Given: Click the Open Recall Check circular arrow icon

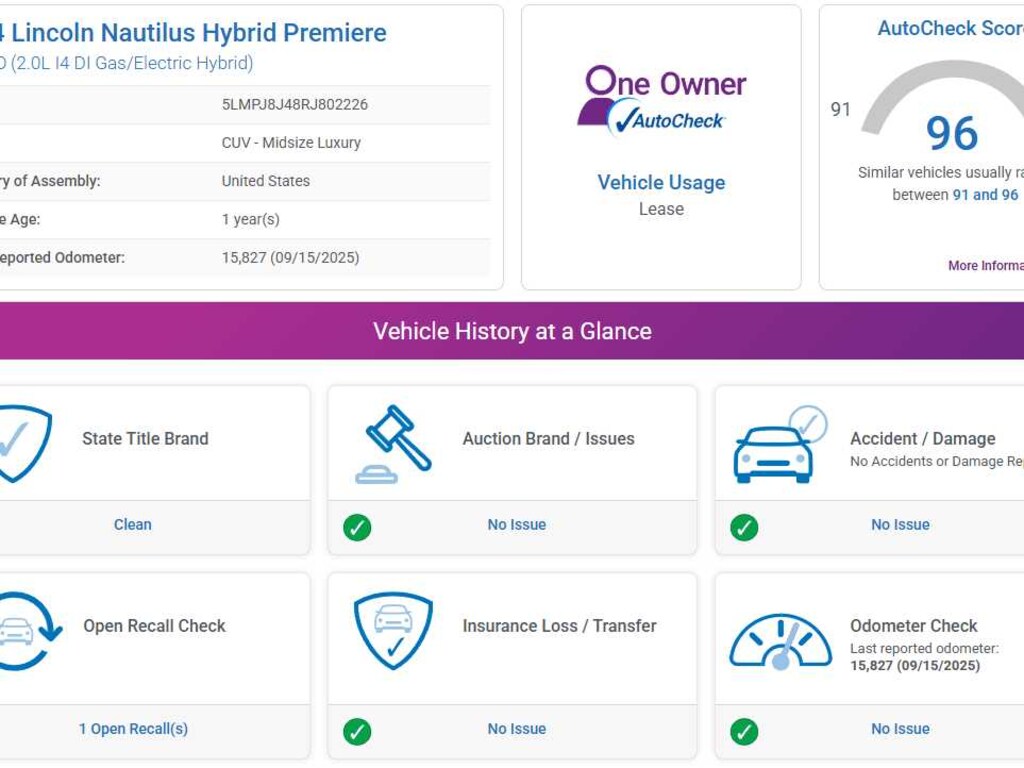Looking at the screenshot, I should pyautogui.click(x=24, y=630).
